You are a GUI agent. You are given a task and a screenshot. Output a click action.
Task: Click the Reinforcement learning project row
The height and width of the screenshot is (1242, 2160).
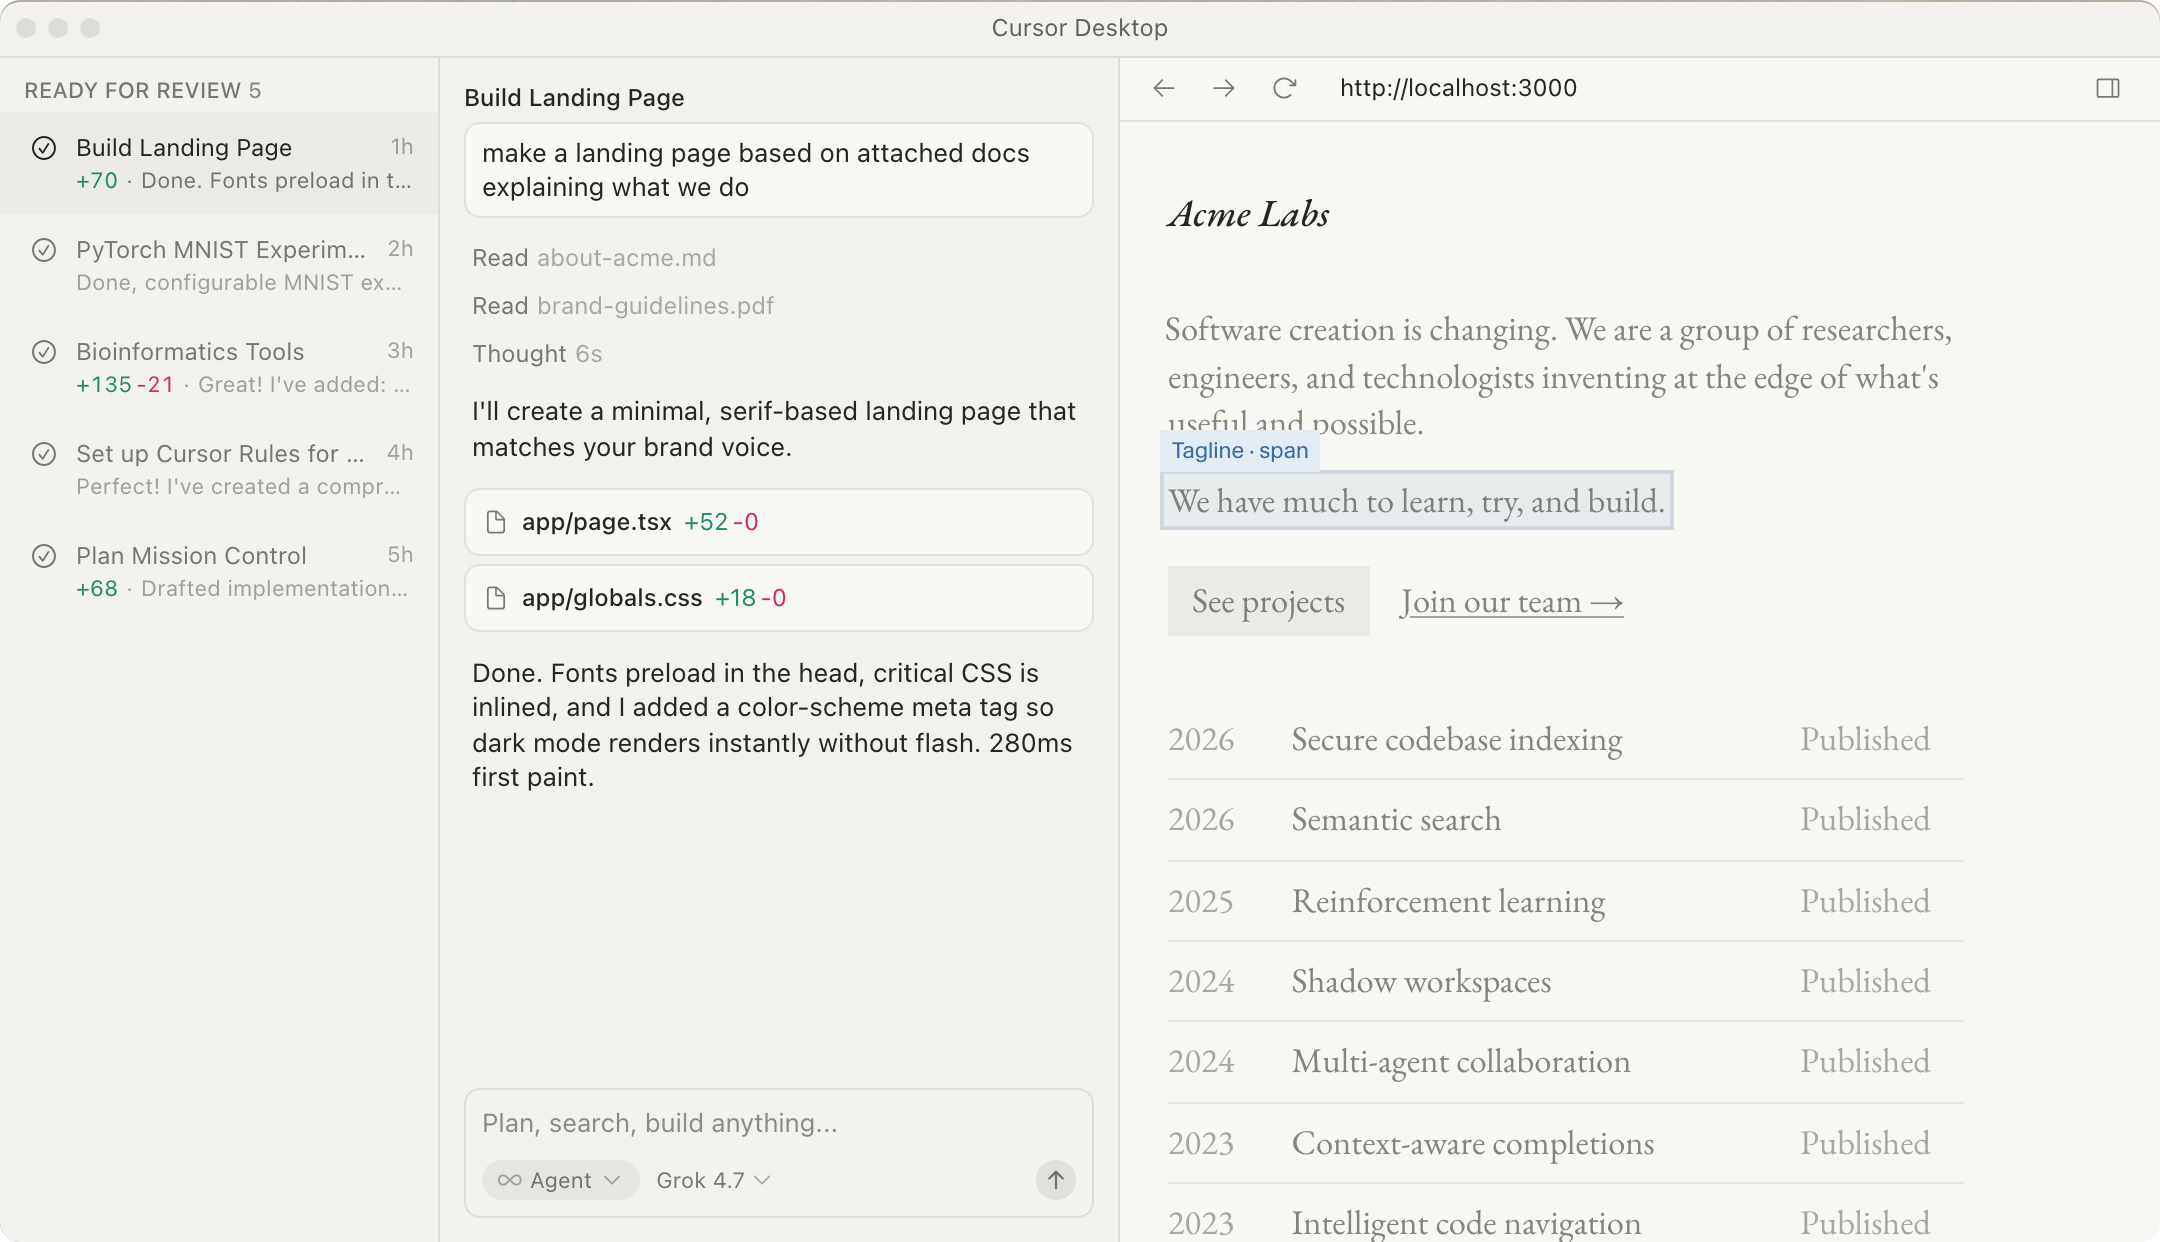[x=1565, y=901]
